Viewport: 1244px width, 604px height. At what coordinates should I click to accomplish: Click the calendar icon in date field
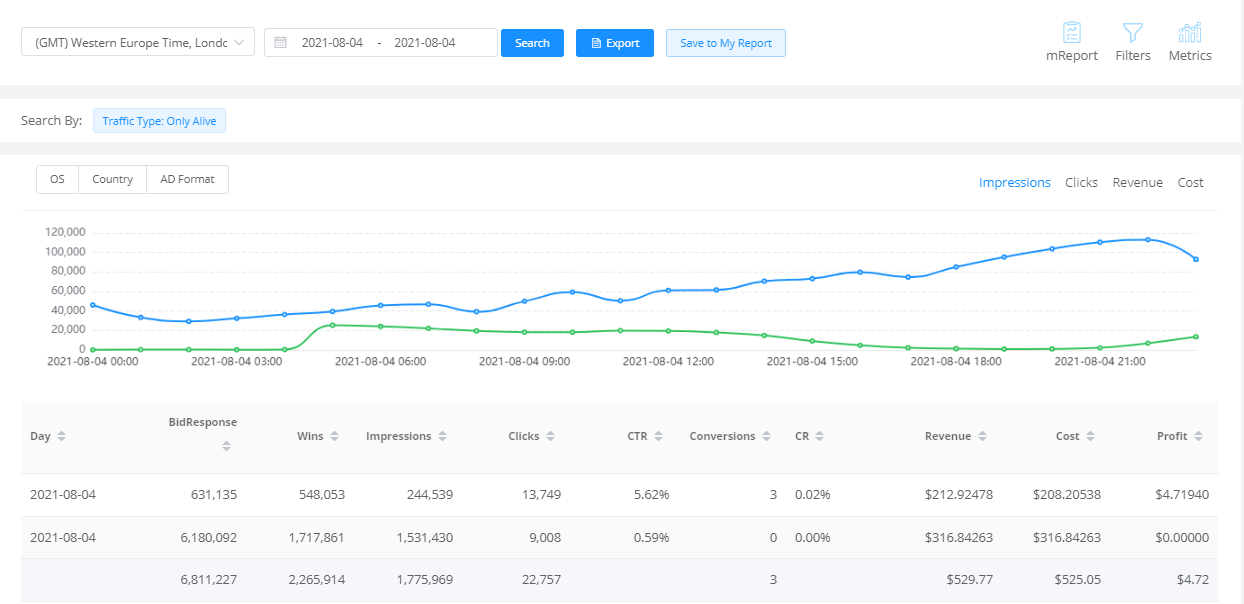[x=281, y=43]
